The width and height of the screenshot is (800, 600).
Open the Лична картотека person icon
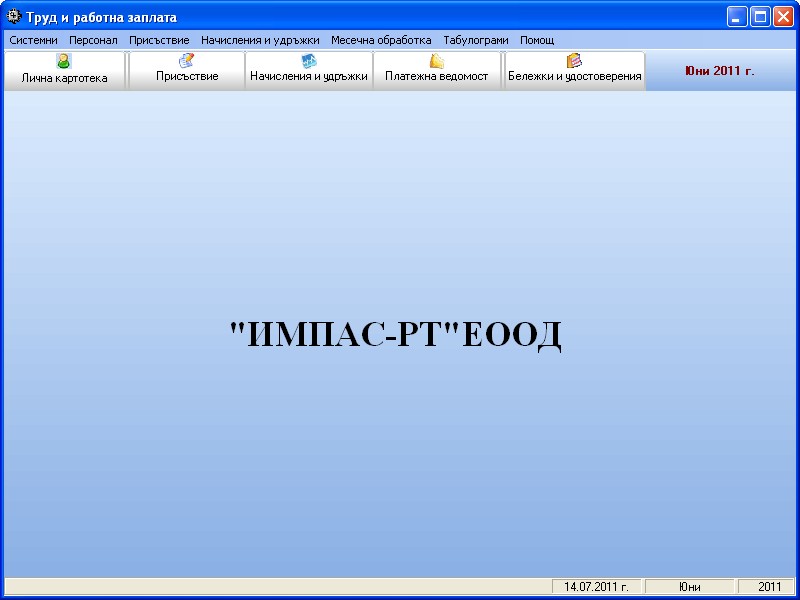pyautogui.click(x=64, y=61)
